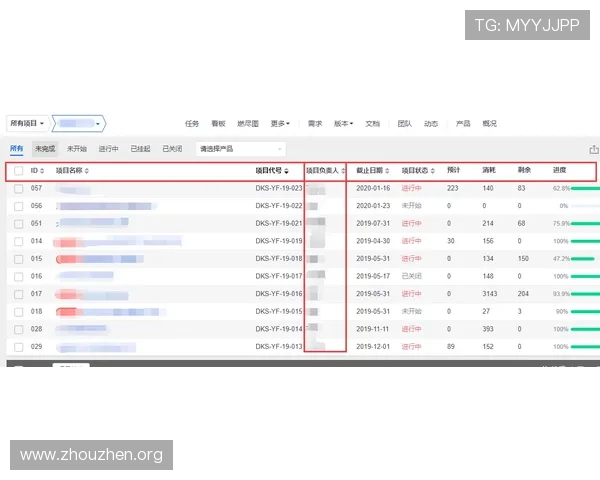The image size is (600, 480).
Task: Open the 产品 section
Action: point(463,124)
